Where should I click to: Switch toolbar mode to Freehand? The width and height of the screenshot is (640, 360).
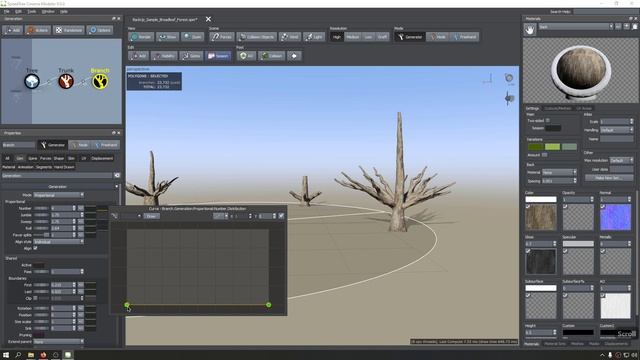tap(464, 37)
